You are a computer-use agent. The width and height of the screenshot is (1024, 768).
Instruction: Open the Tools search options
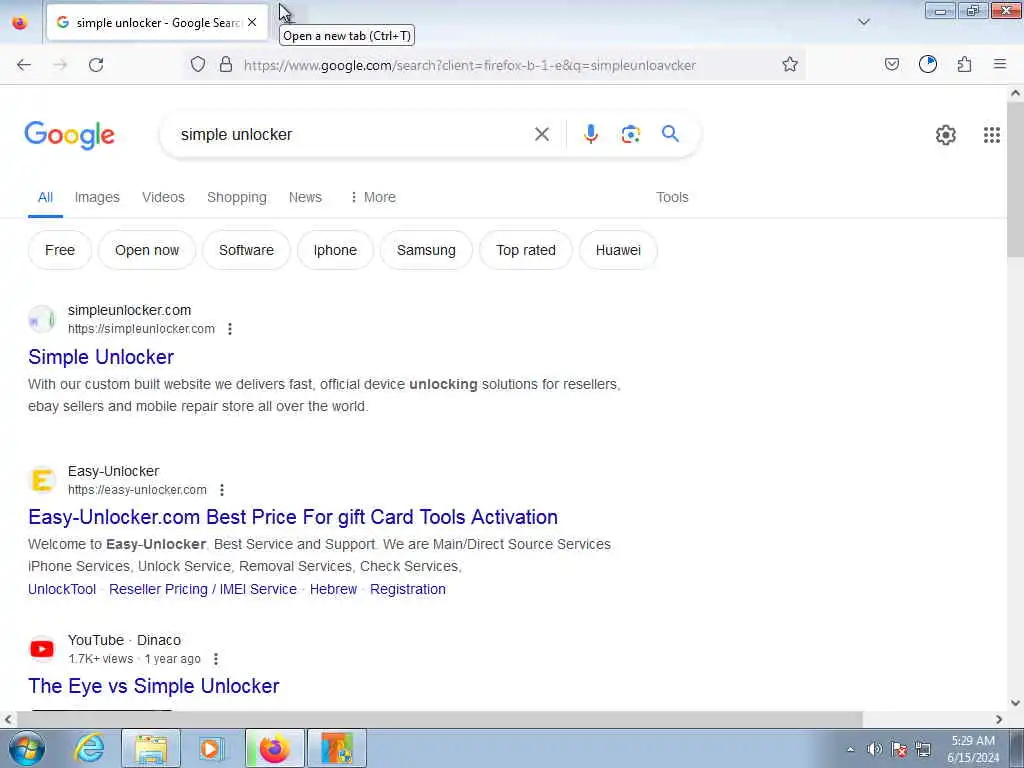[x=672, y=197]
